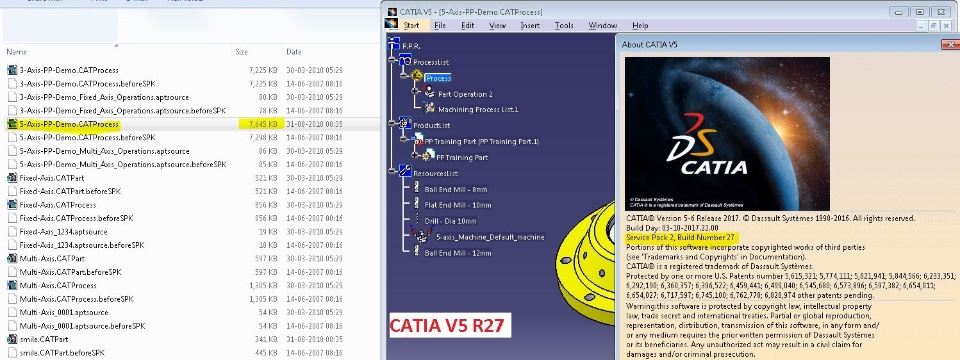
Task: Click the PP Training Part.1 product icon
Action: pos(418,140)
